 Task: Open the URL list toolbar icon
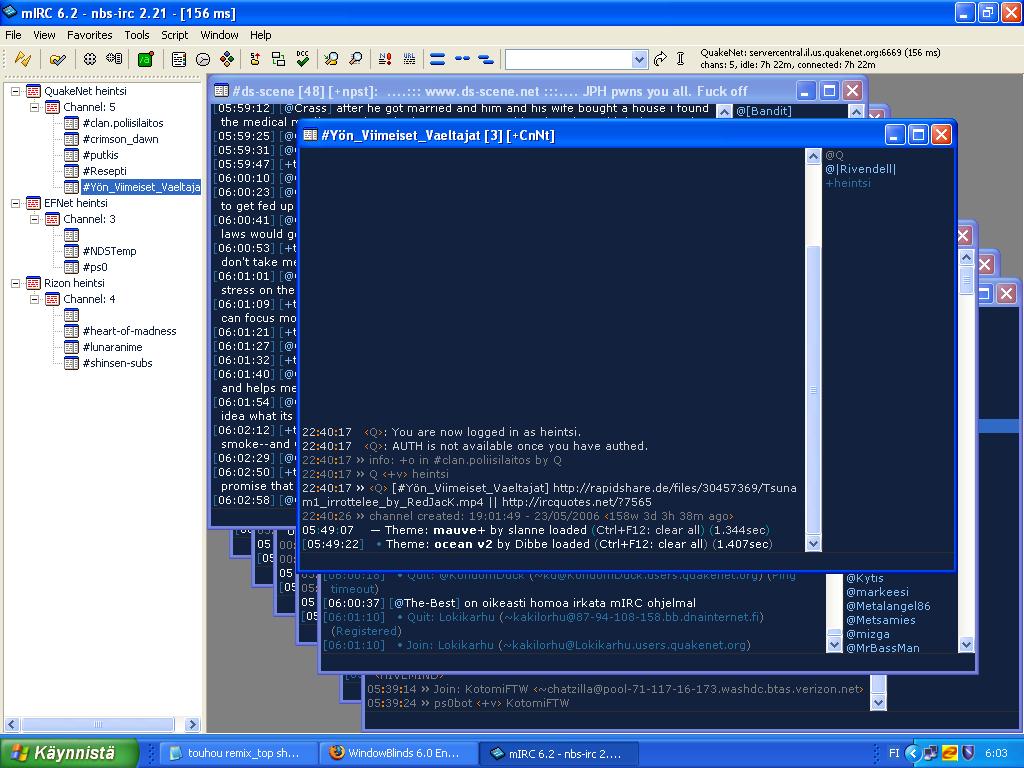coord(409,59)
